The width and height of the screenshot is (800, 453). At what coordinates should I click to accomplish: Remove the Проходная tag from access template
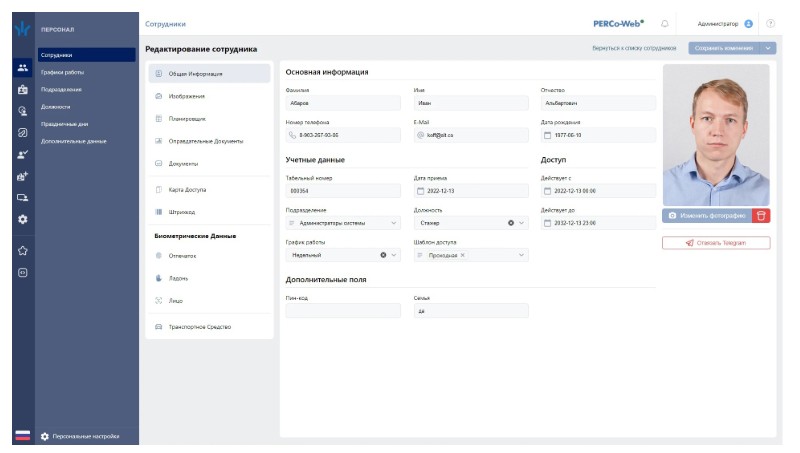(462, 255)
